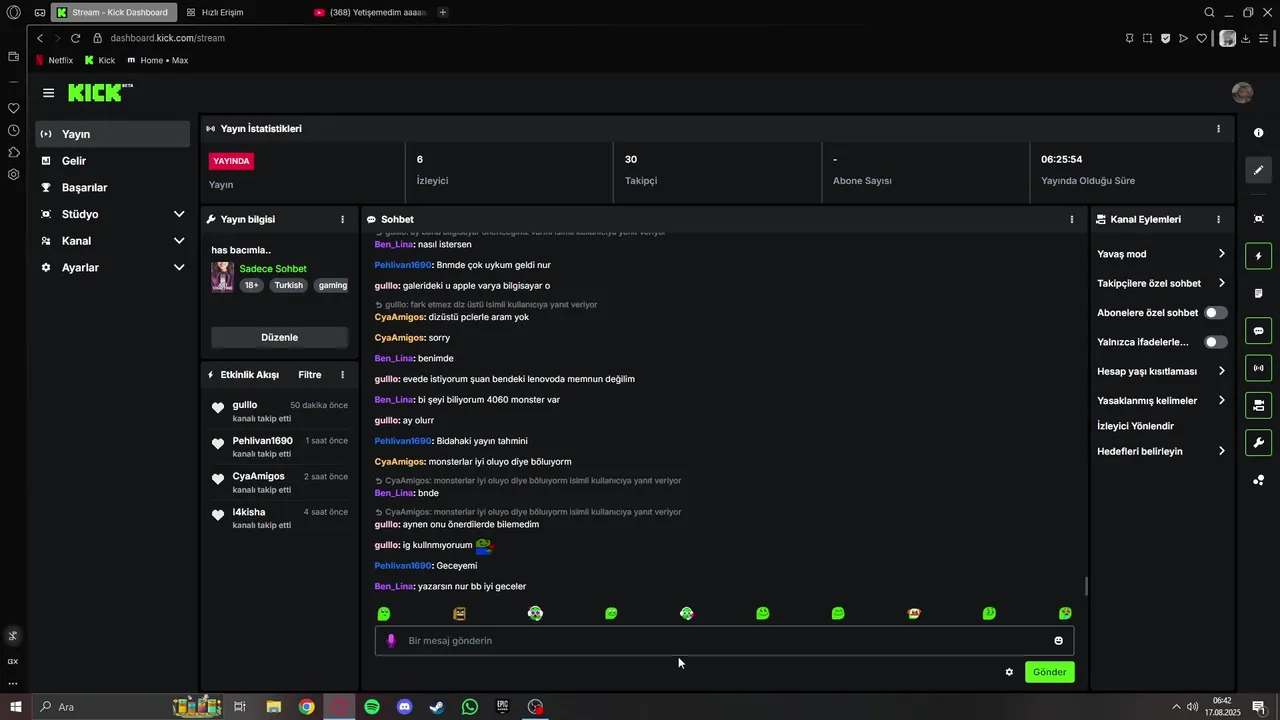Click the user avatar at top right

[1242, 93]
